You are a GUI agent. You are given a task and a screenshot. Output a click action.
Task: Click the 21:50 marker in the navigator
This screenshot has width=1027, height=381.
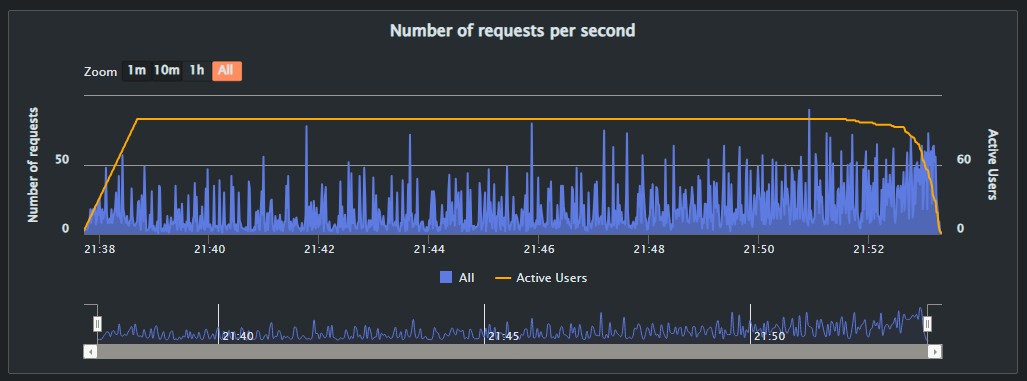[x=770, y=336]
